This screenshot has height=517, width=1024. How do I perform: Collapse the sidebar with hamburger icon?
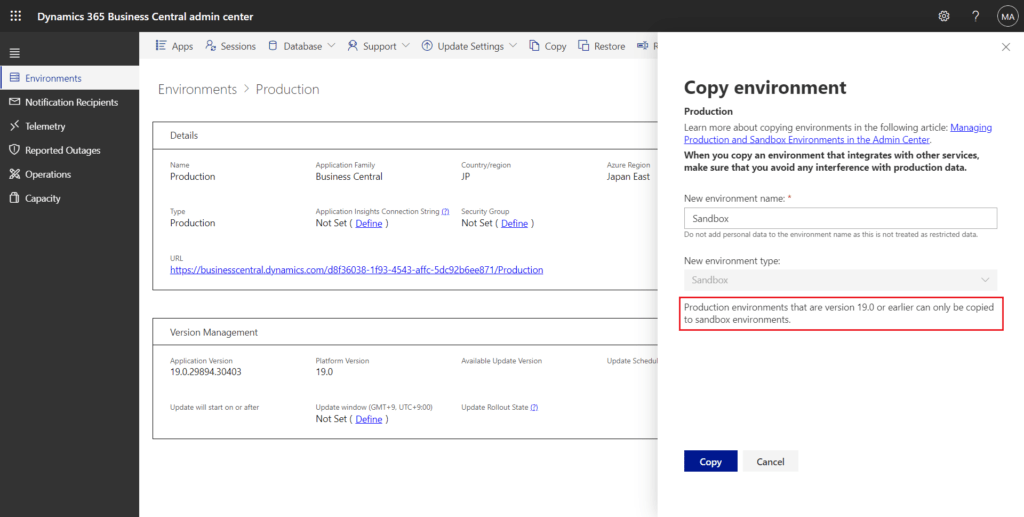click(14, 54)
